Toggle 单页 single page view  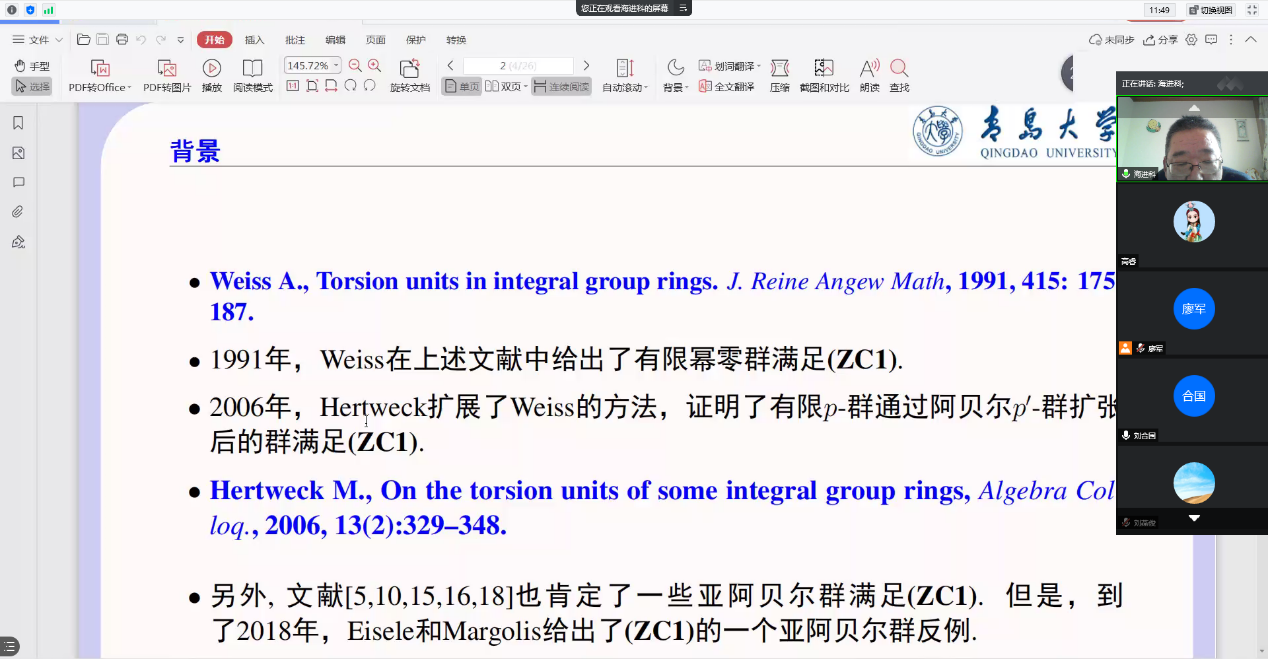461,87
